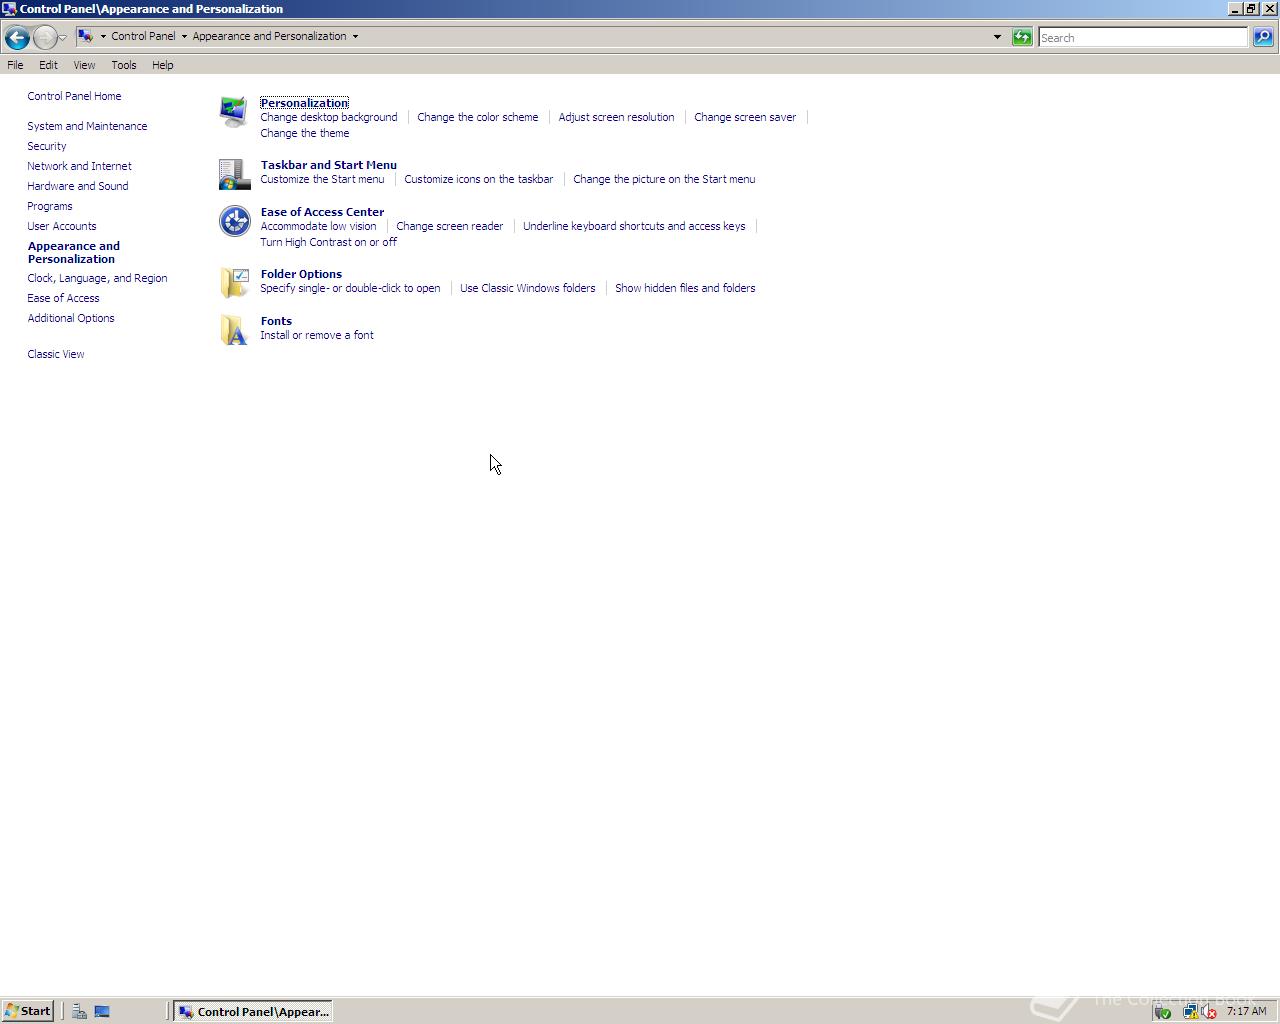Click Specify single- or double-click to open
The width and height of the screenshot is (1280, 1024).
350,288
